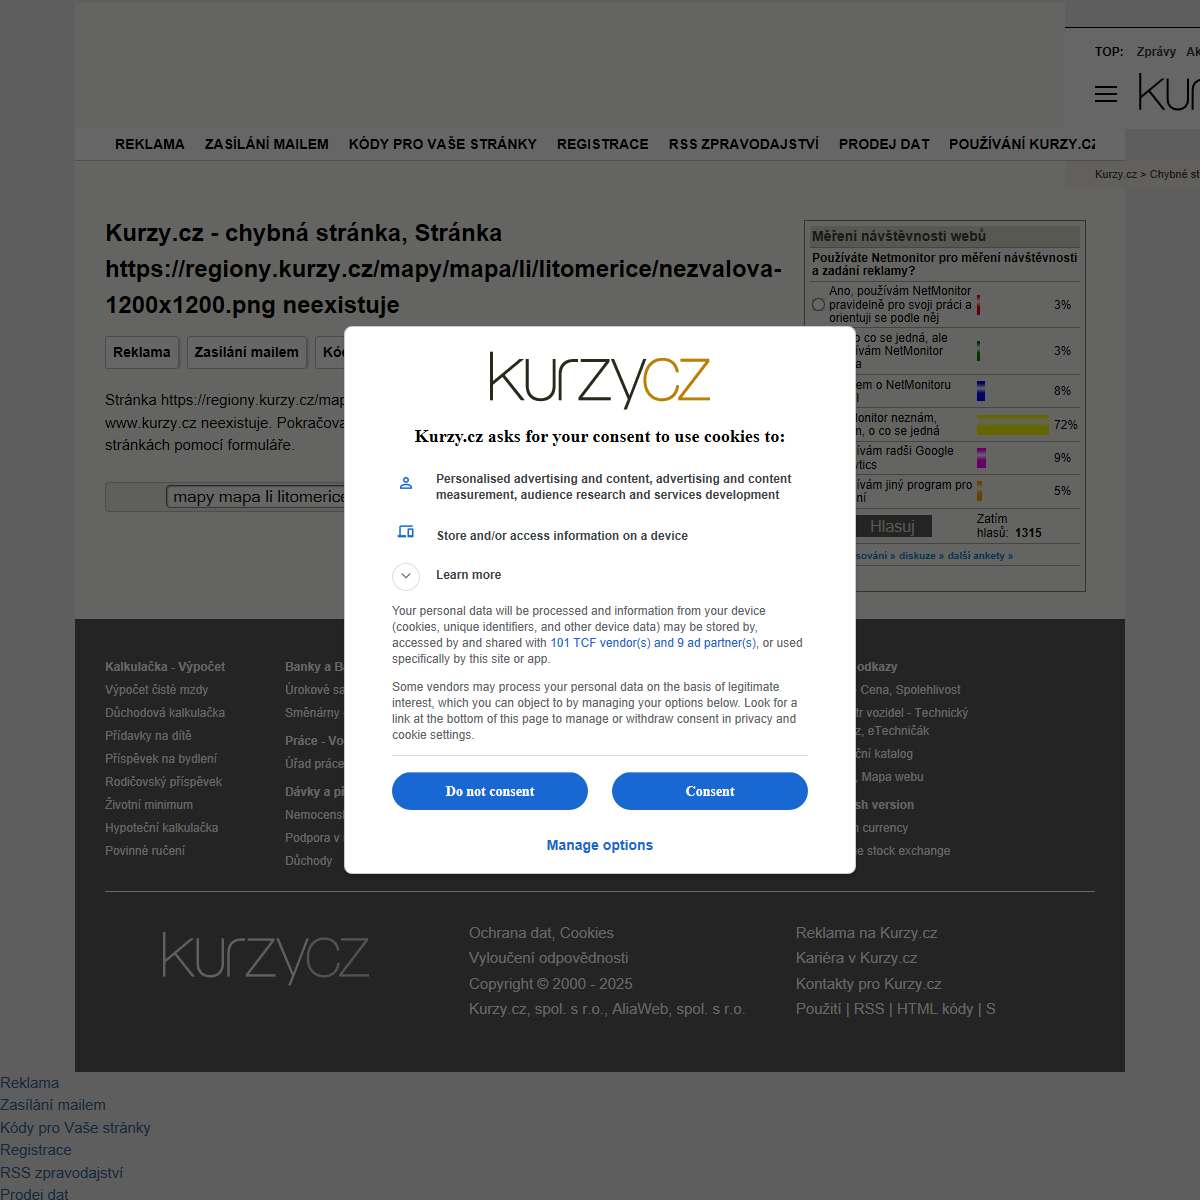Open the Mapa webu footer link

892,777
